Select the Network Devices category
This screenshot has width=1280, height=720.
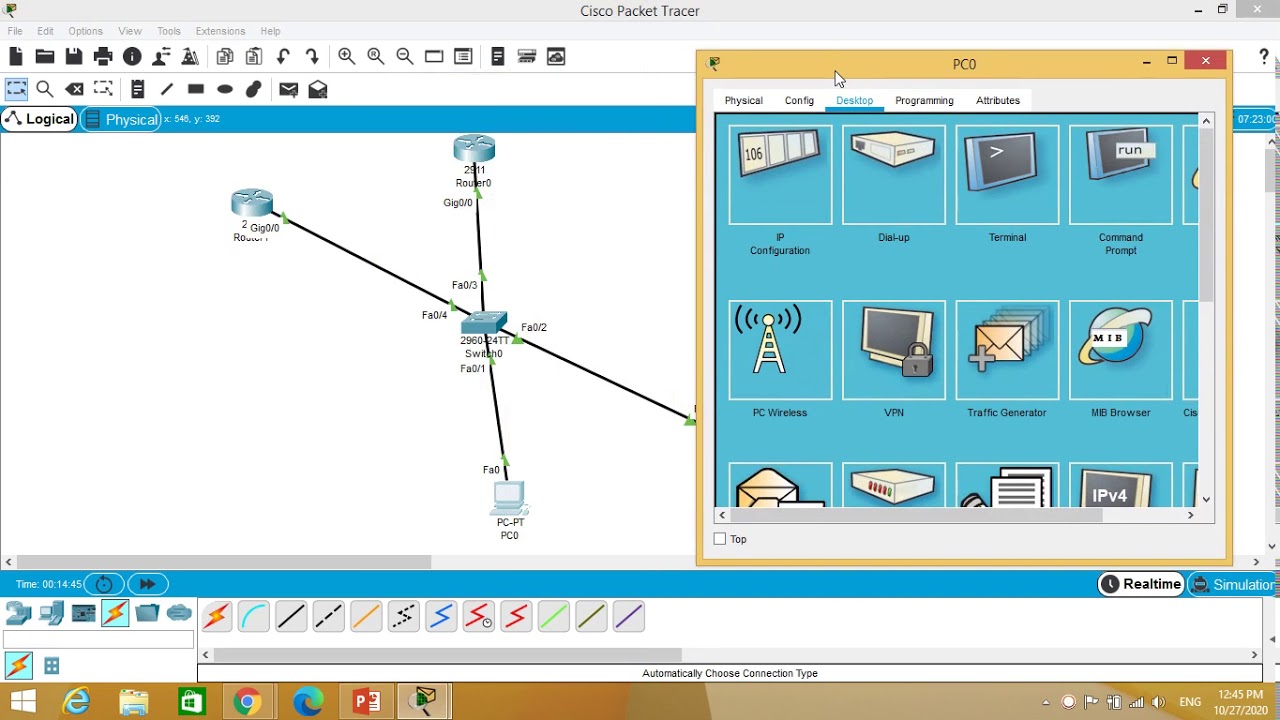click(x=19, y=613)
